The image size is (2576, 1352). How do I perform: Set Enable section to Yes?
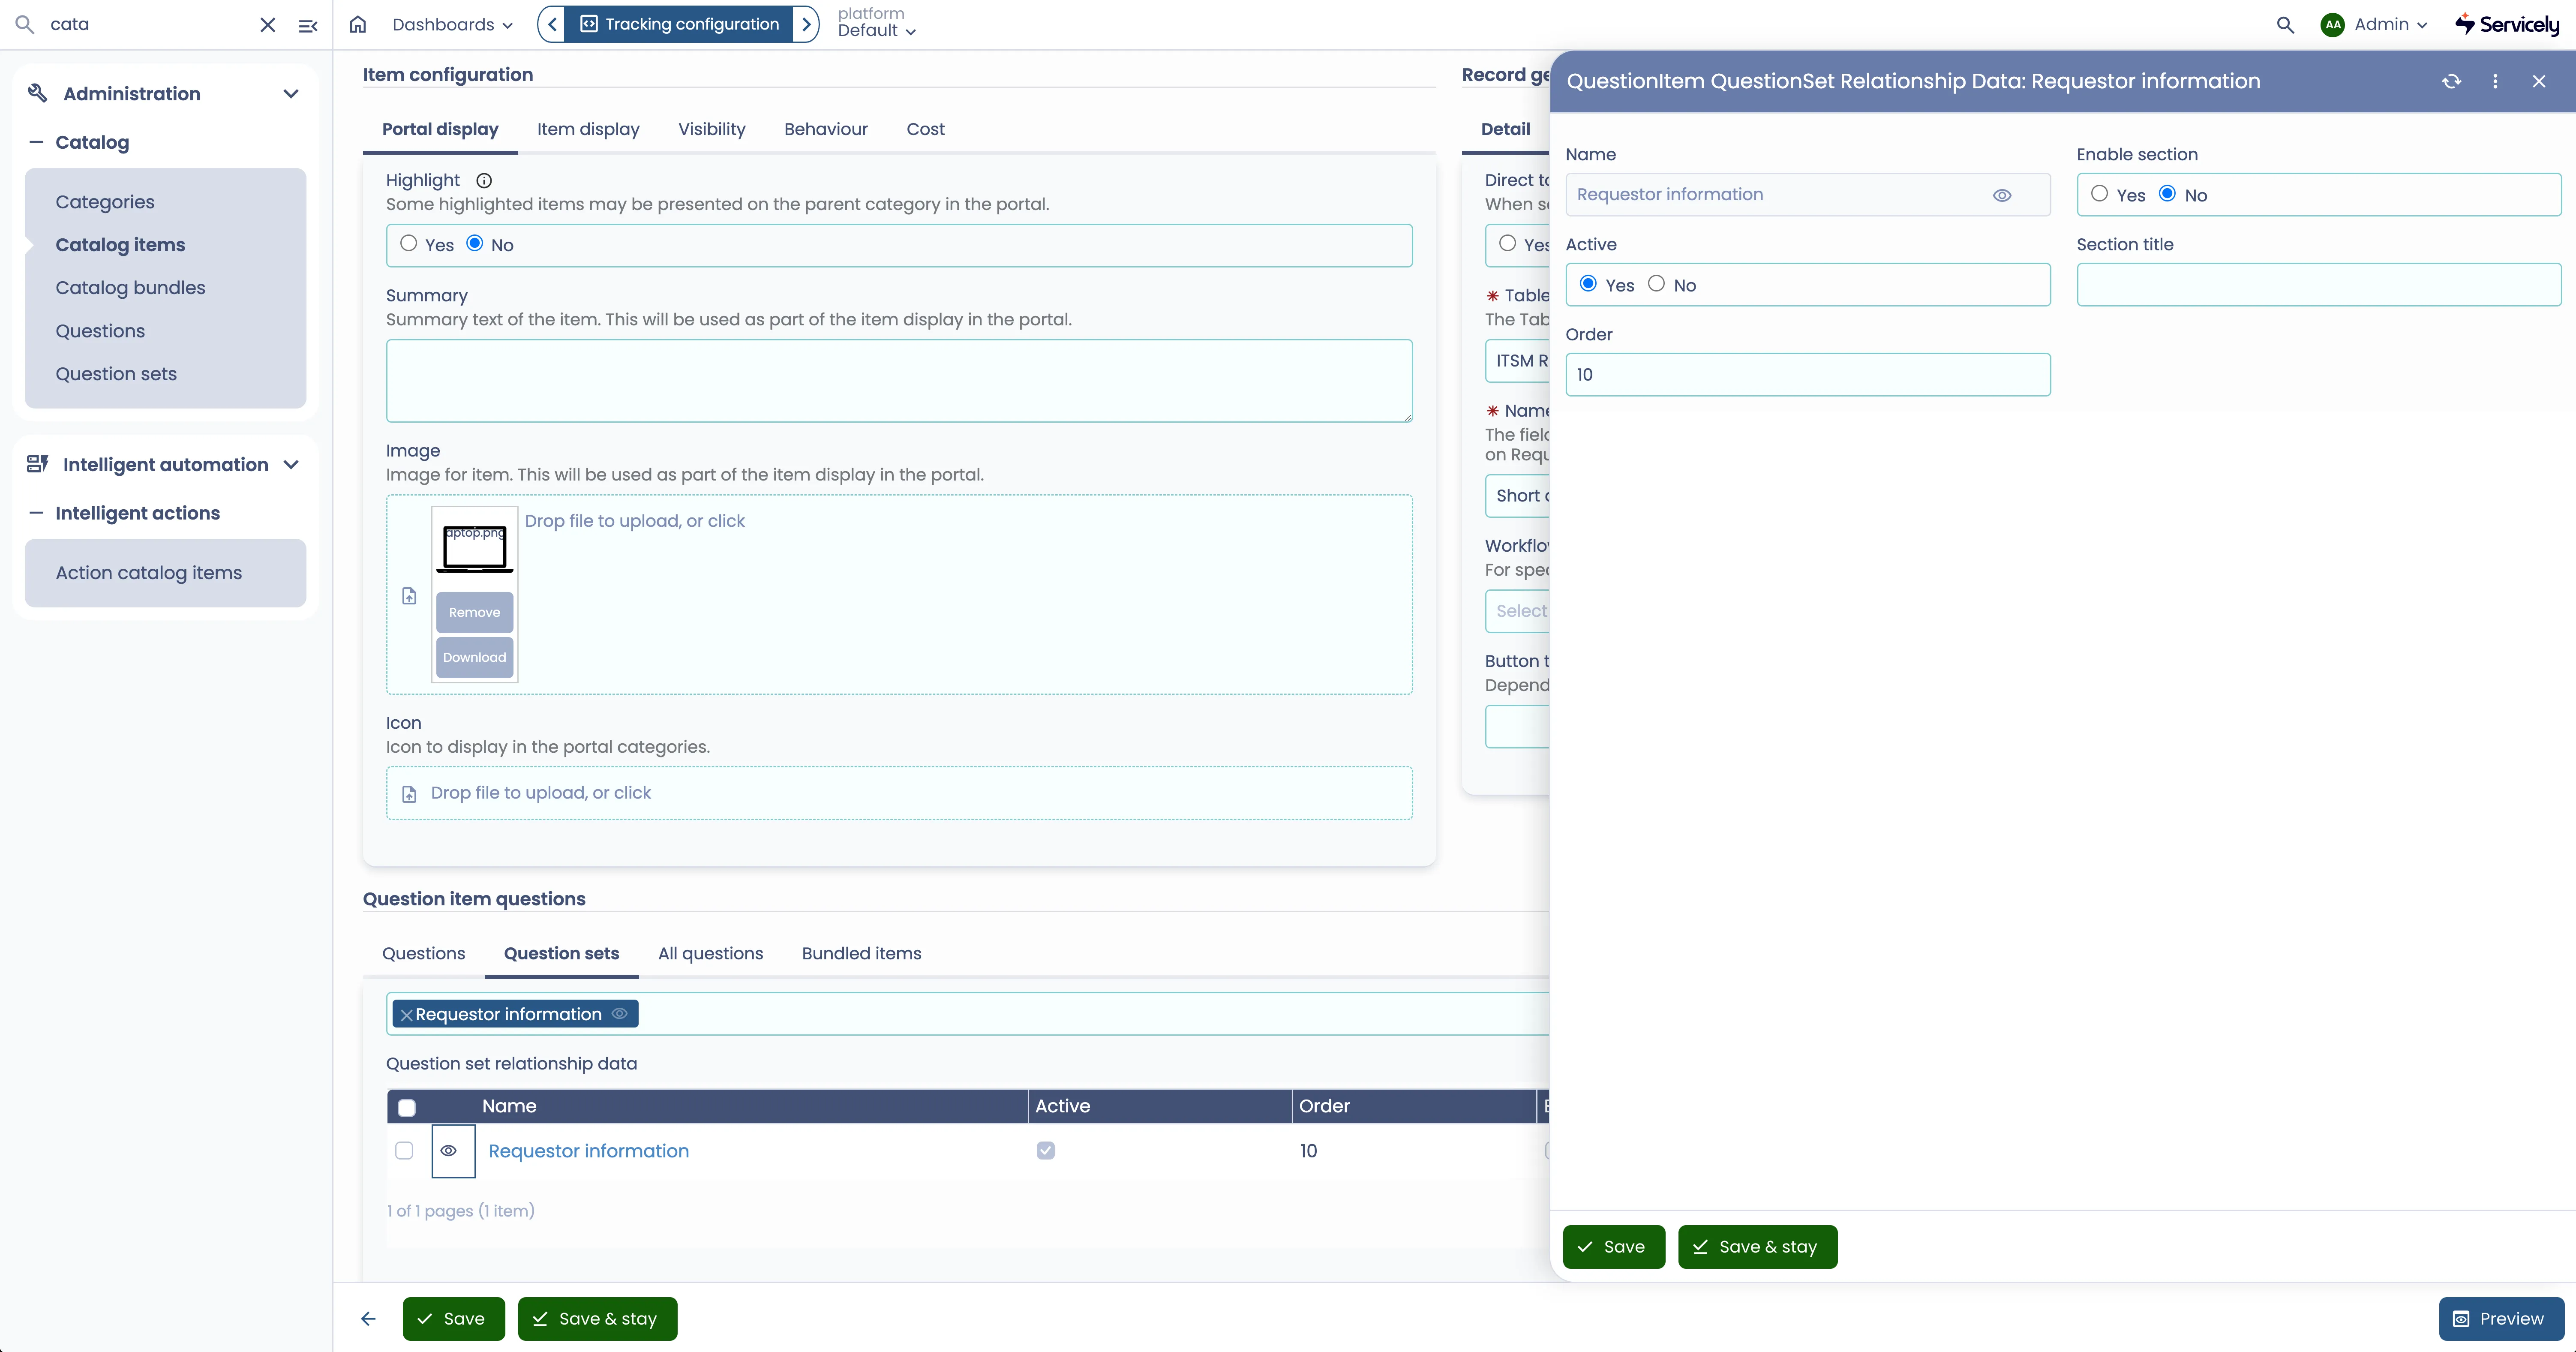tap(2099, 194)
